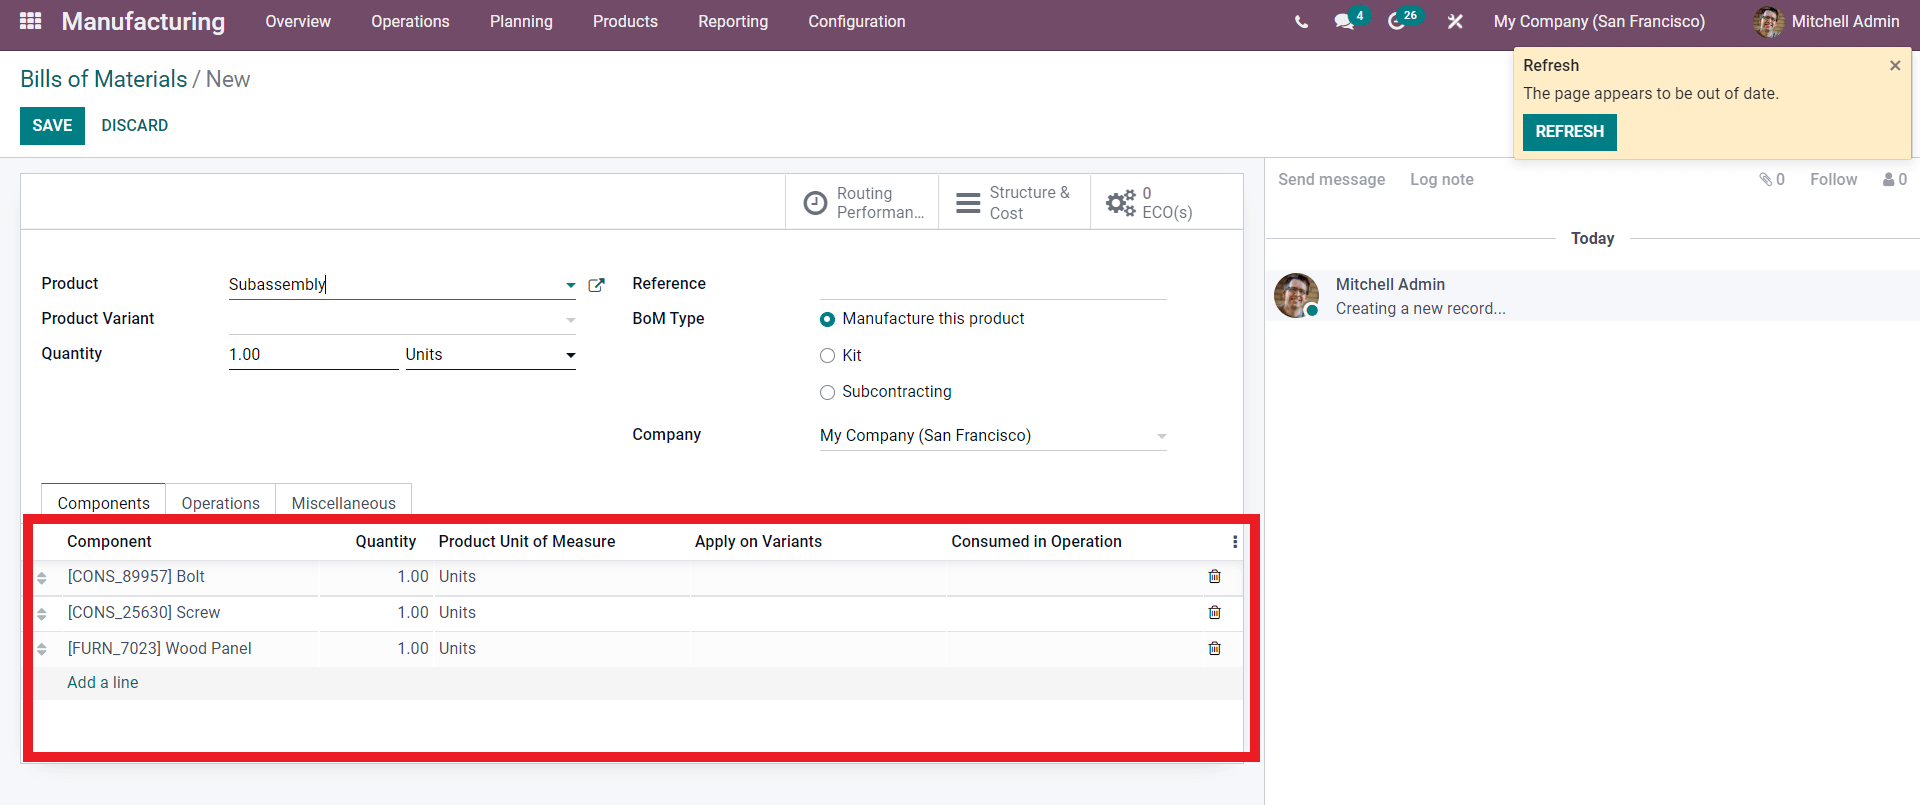This screenshot has height=805, width=1920.
Task: Select the [CONS_25630] Screw cell
Action: [x=190, y=613]
